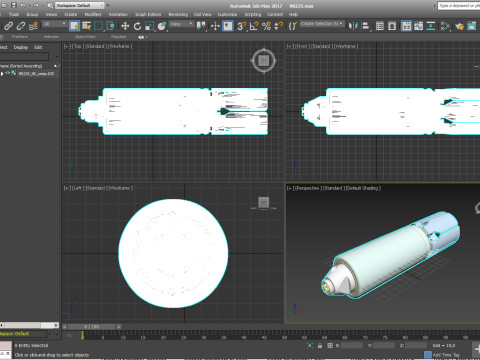The width and height of the screenshot is (480, 360).
Task: Select the Select and Rotate tool
Action: click(137, 26)
